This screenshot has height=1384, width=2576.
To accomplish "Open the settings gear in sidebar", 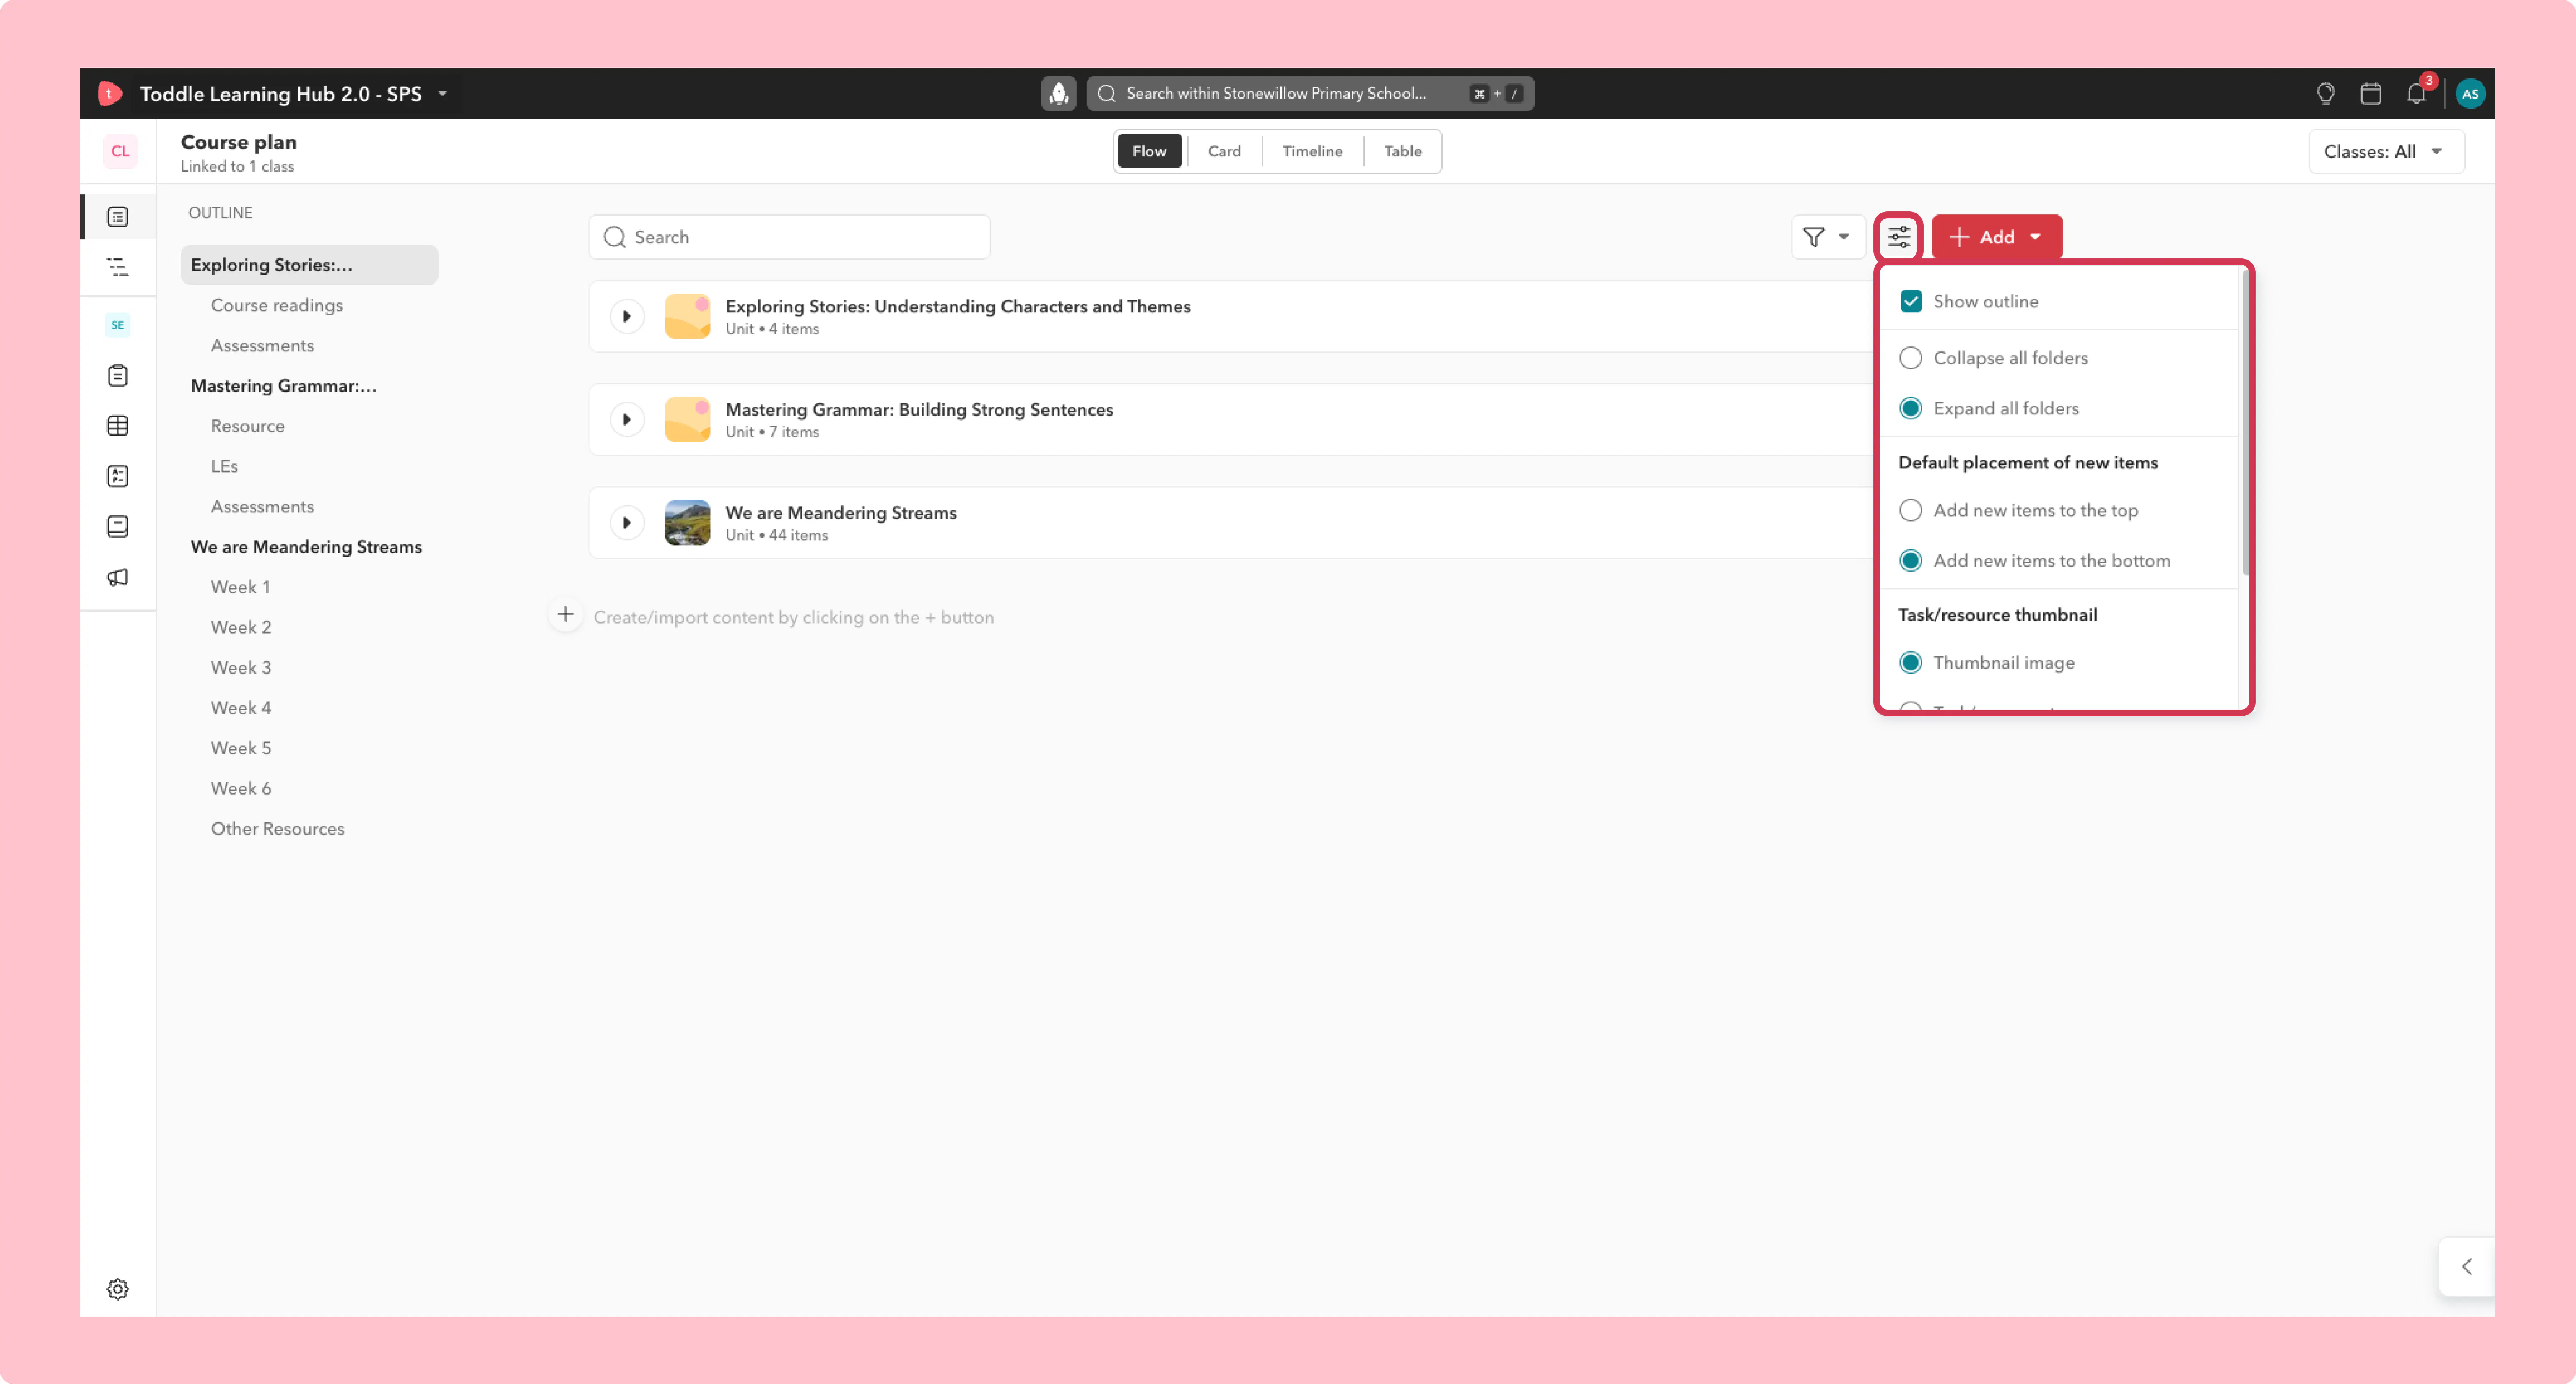I will click(x=118, y=1289).
